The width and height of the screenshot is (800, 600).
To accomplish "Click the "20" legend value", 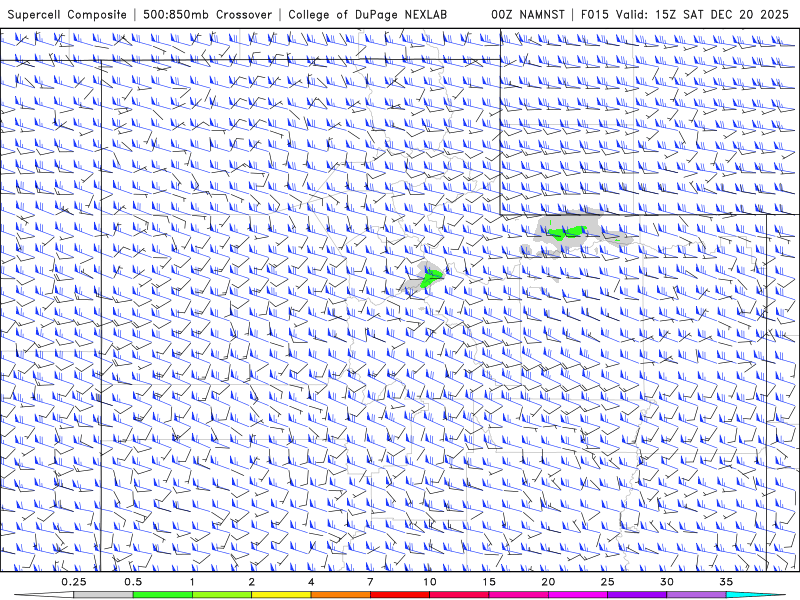I will 548,582.
